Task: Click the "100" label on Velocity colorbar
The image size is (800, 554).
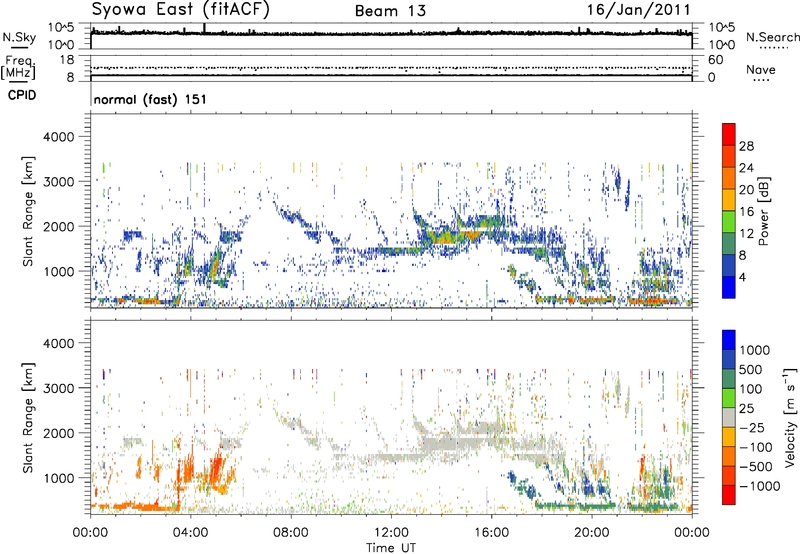Action: (x=751, y=389)
